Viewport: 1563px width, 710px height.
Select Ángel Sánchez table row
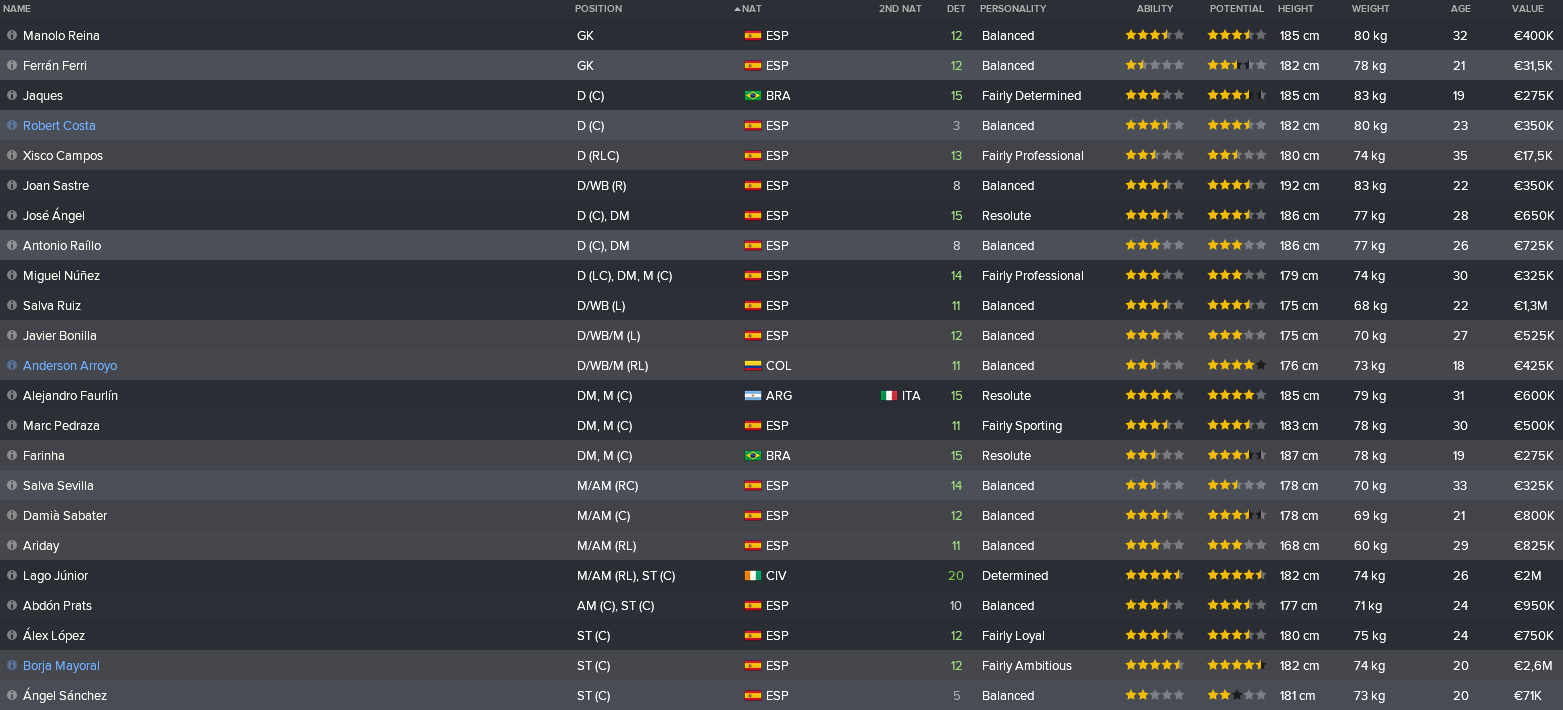pyautogui.click(x=781, y=695)
